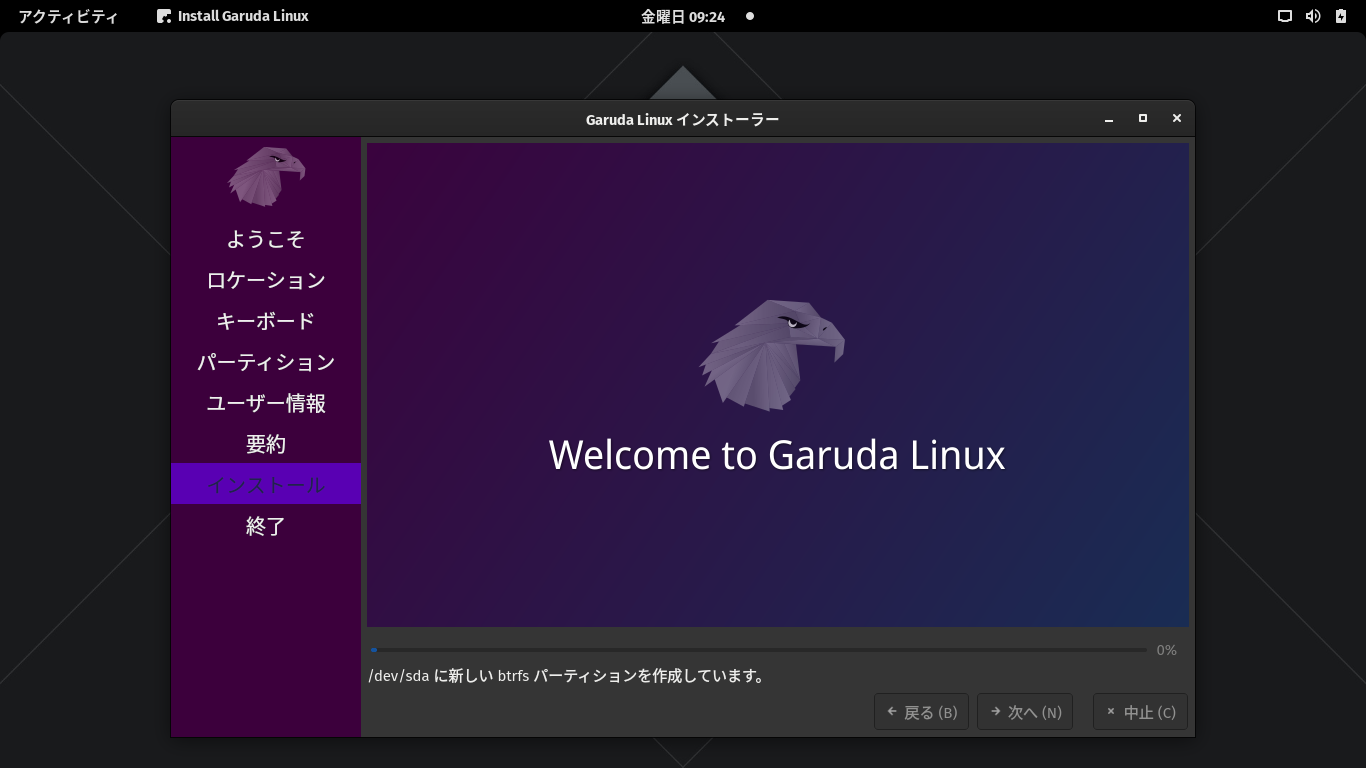Select the キーボード step

(266, 321)
